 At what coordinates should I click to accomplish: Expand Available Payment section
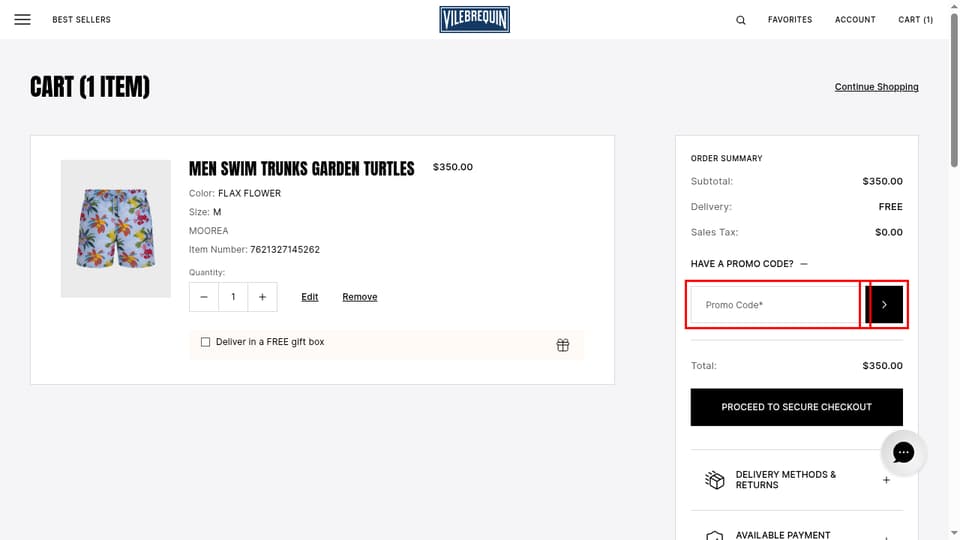[x=886, y=537]
